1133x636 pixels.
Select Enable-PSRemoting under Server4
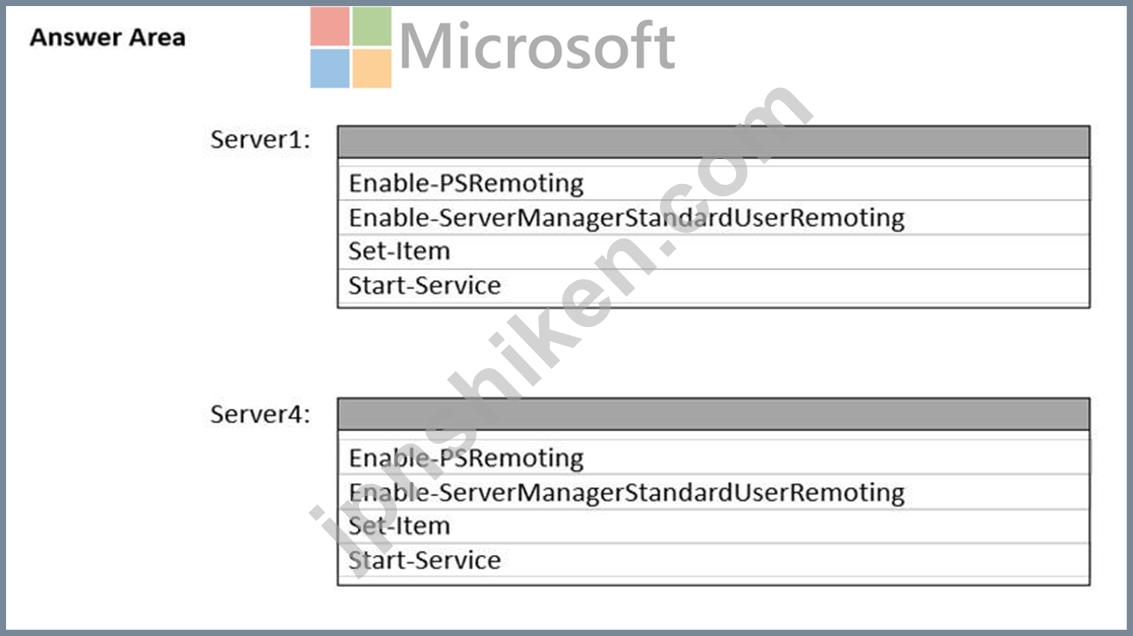tap(713, 458)
